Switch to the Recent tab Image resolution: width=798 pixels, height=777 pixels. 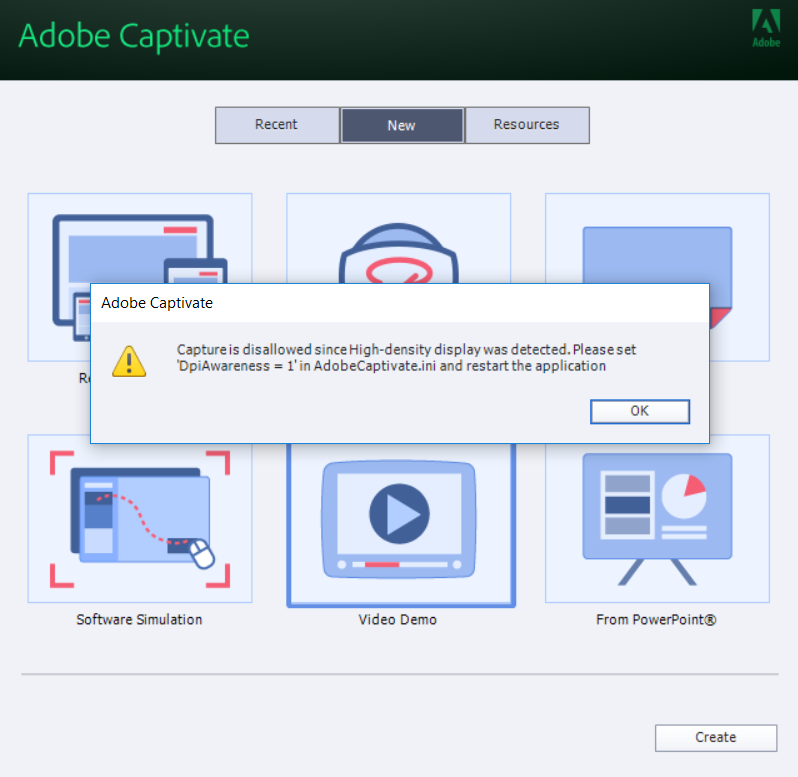tap(276, 125)
